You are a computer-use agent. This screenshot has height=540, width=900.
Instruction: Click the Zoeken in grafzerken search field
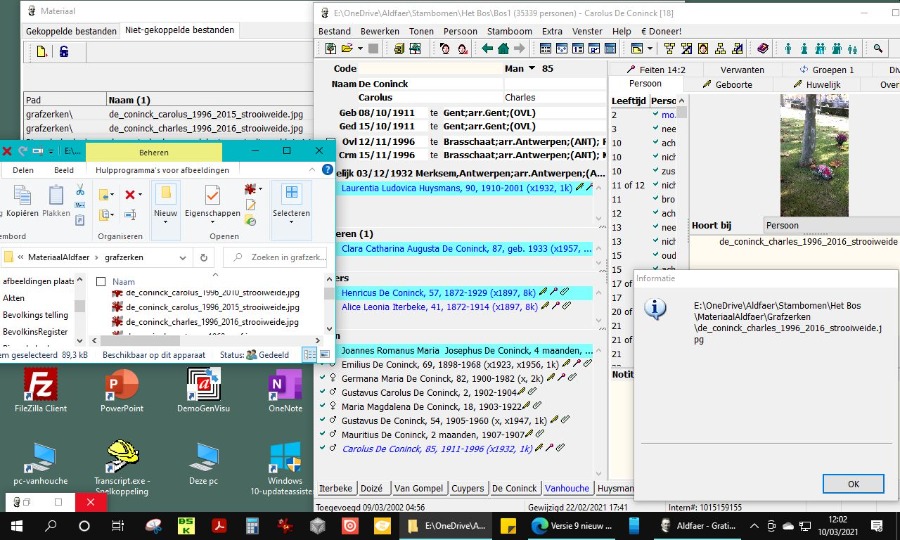[x=282, y=257]
